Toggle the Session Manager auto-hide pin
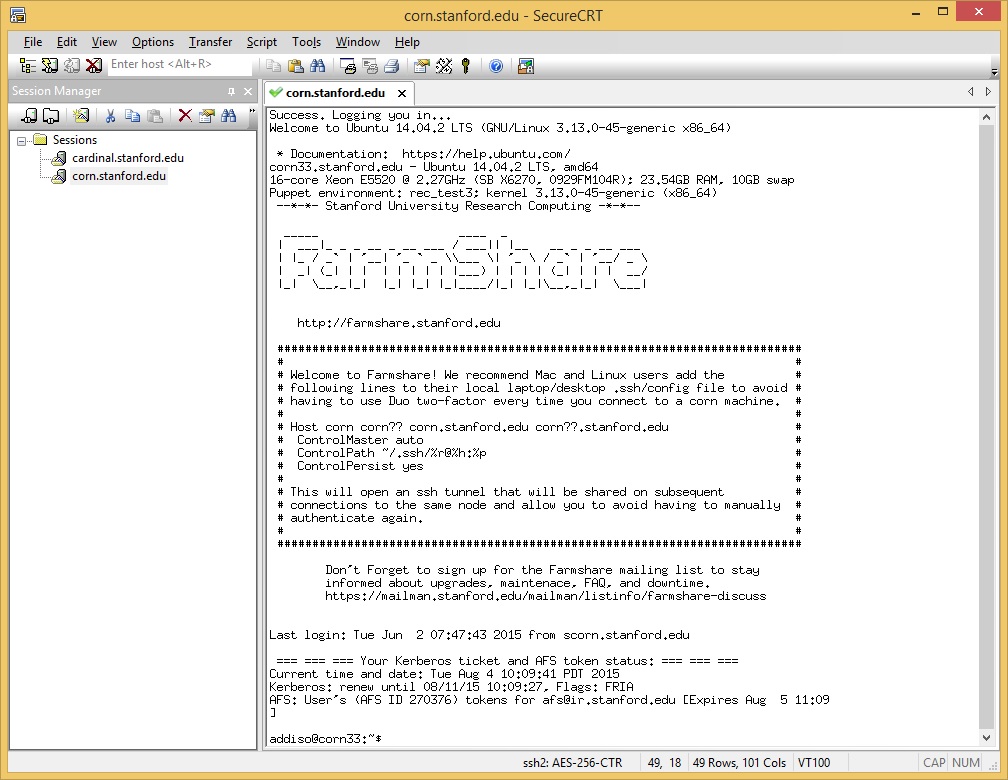Viewport: 1008px width, 780px height. [232, 91]
